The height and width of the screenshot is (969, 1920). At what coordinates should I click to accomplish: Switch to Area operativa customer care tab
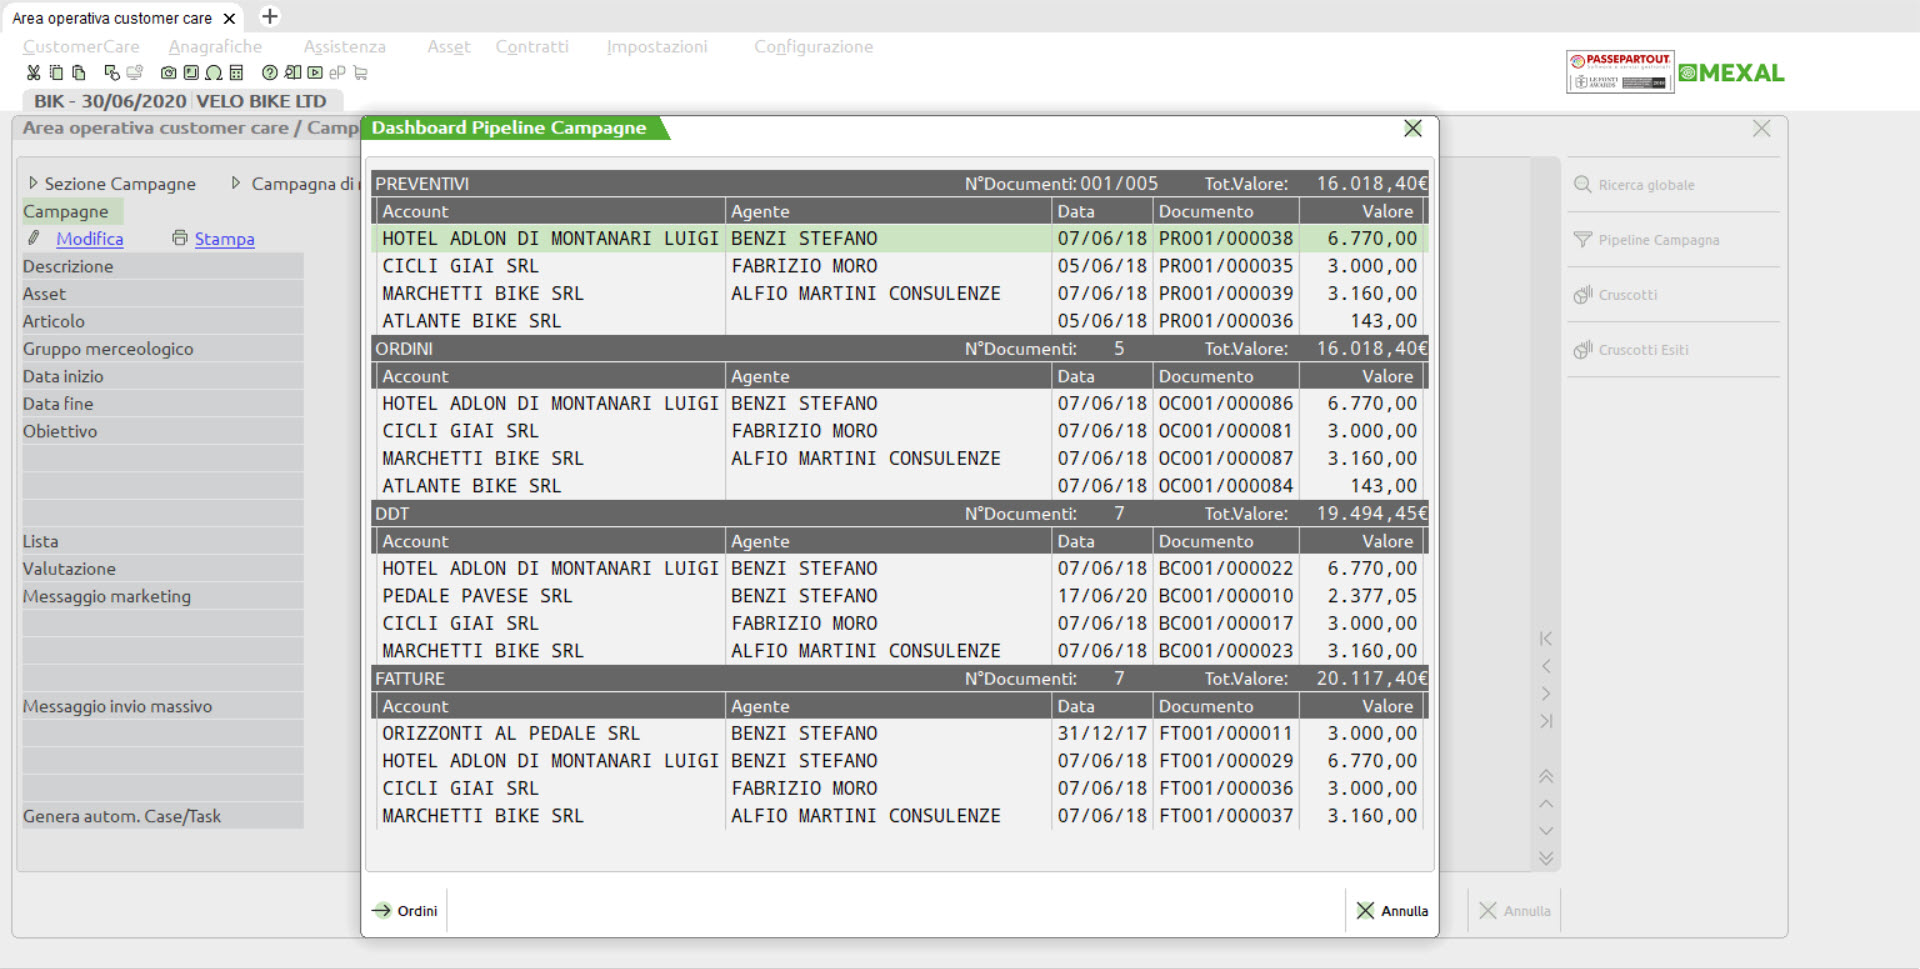pos(112,18)
